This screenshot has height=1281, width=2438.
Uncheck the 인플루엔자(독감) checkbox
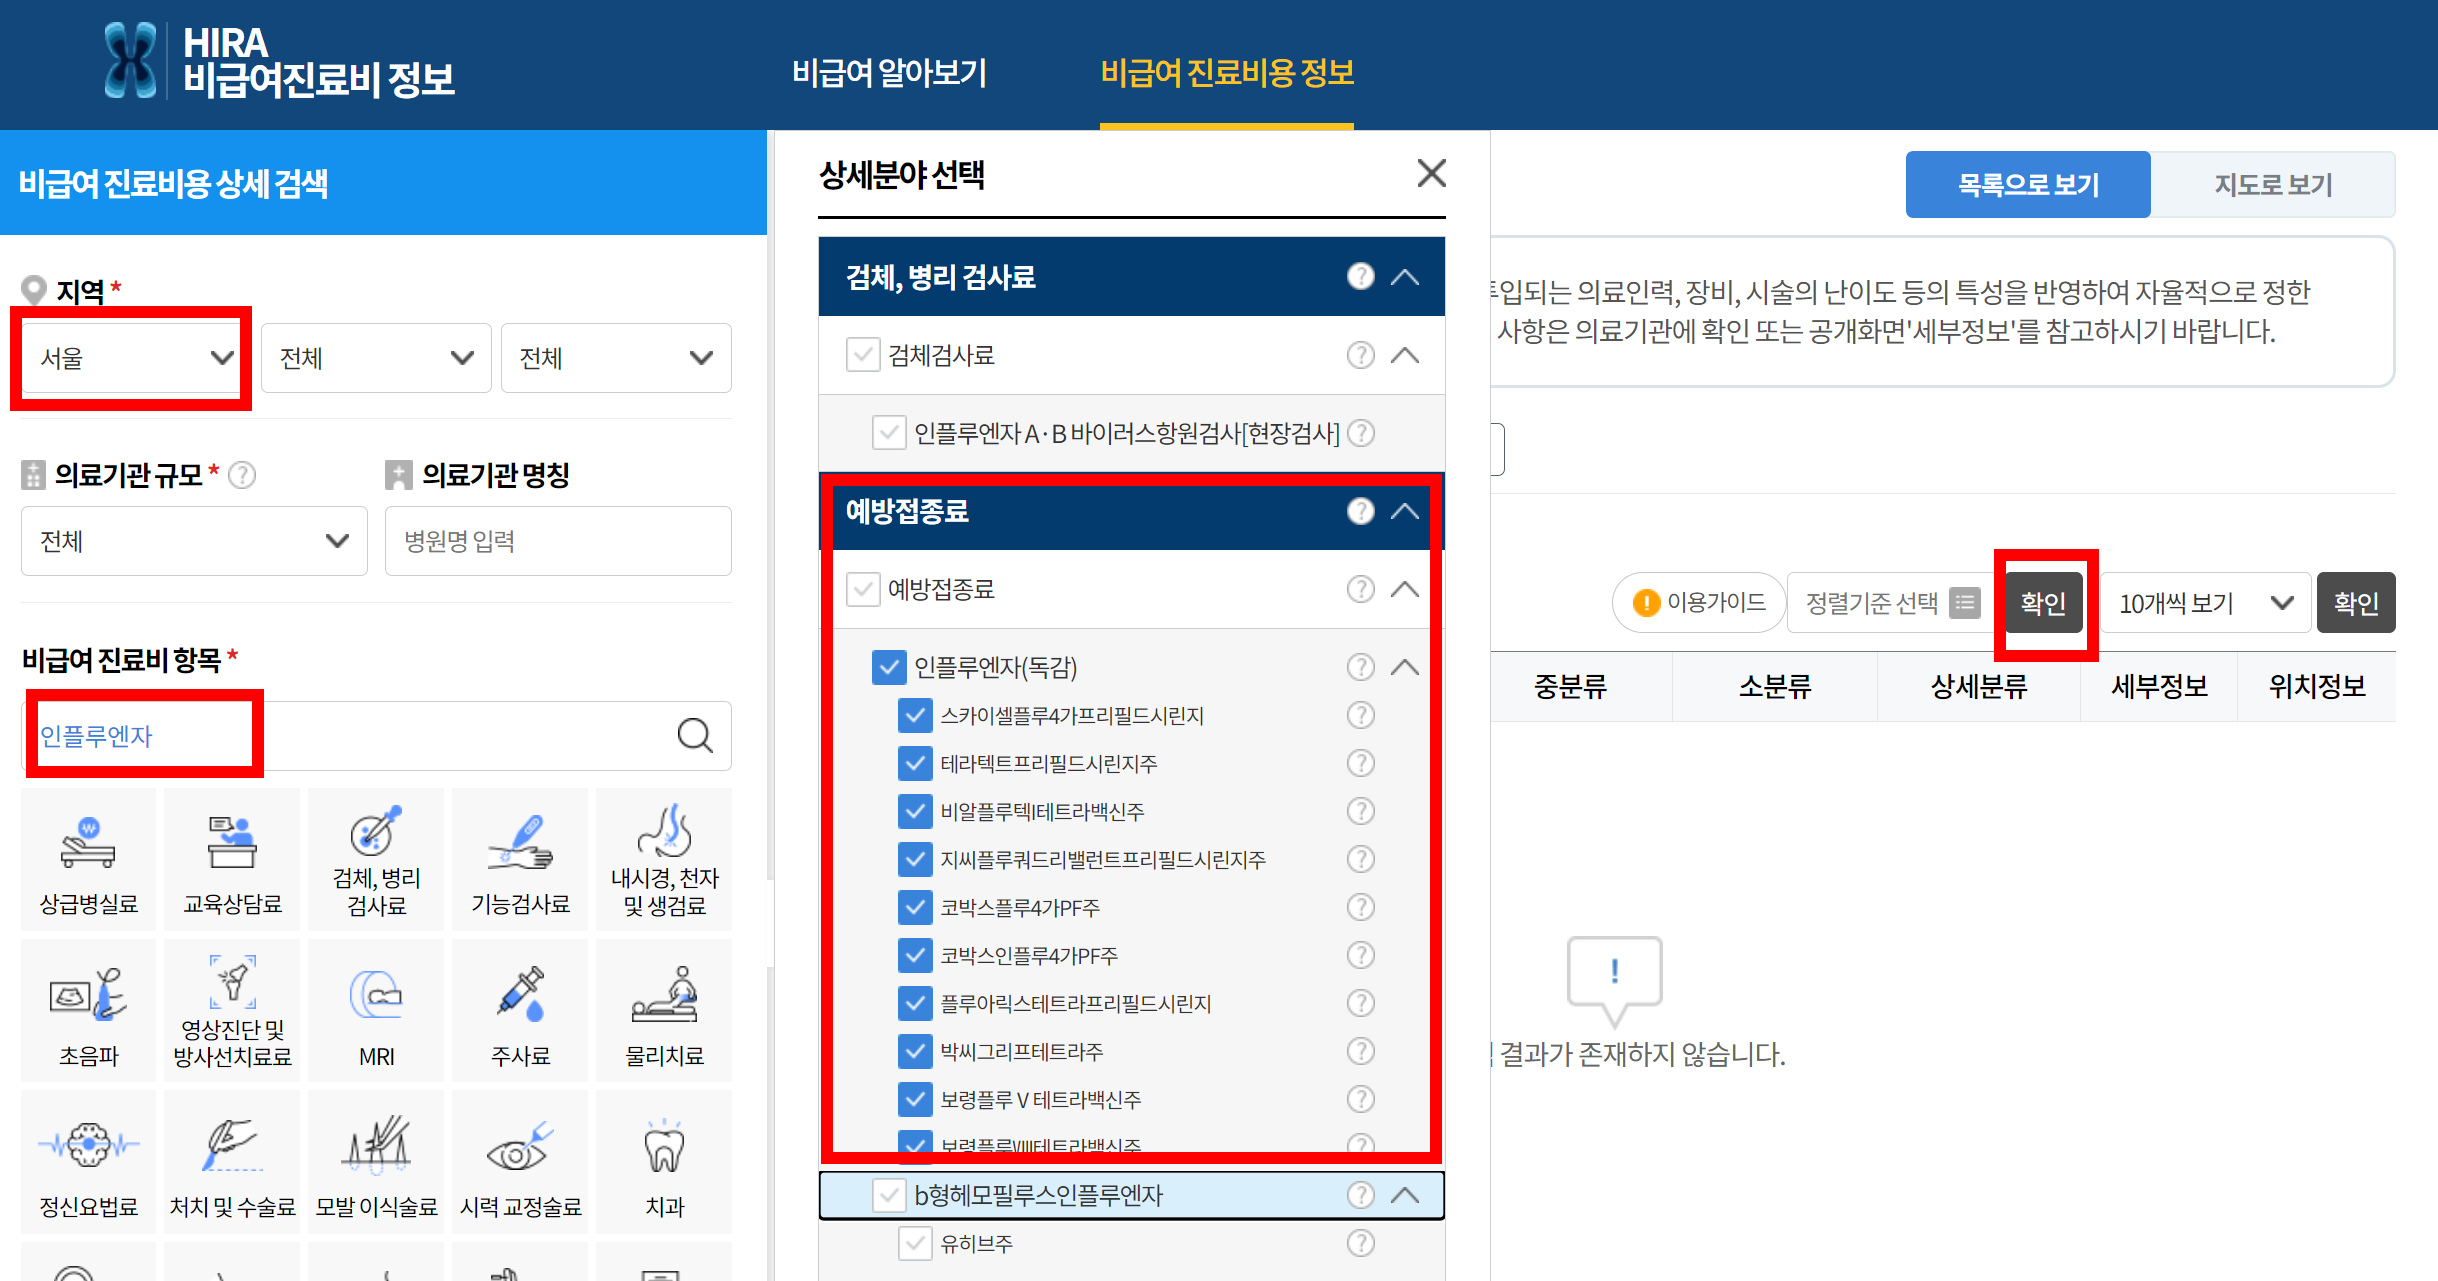(889, 667)
